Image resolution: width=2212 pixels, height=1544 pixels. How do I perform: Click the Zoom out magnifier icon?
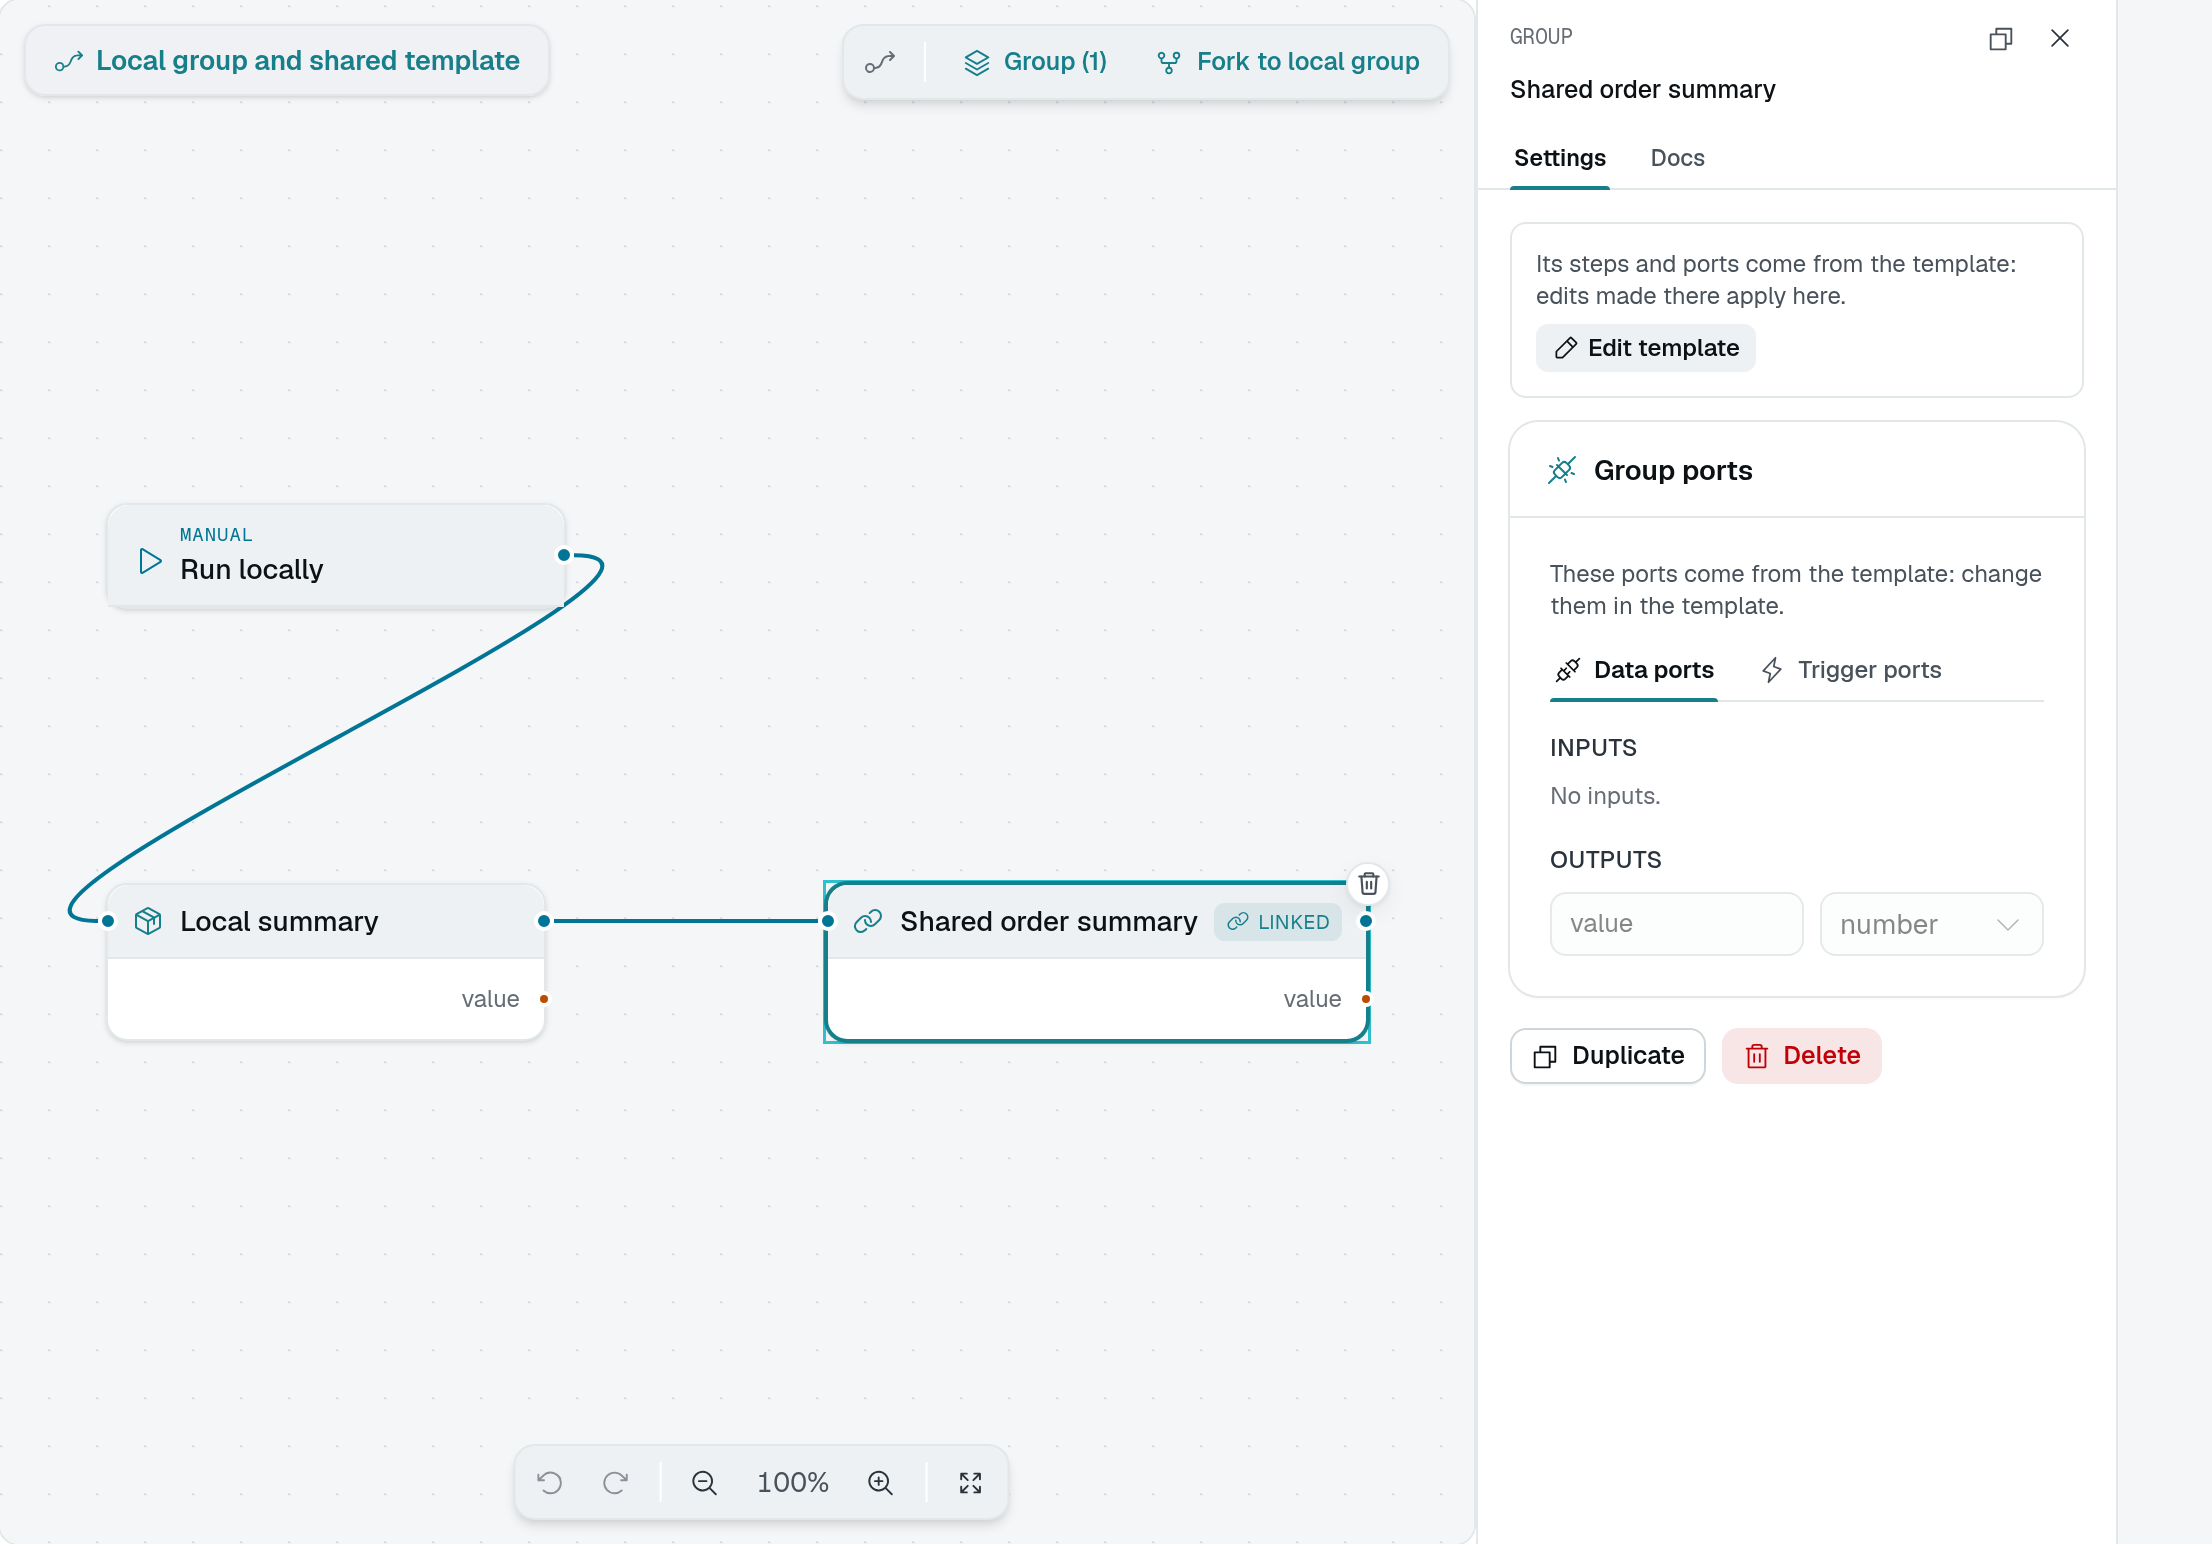pyautogui.click(x=704, y=1482)
